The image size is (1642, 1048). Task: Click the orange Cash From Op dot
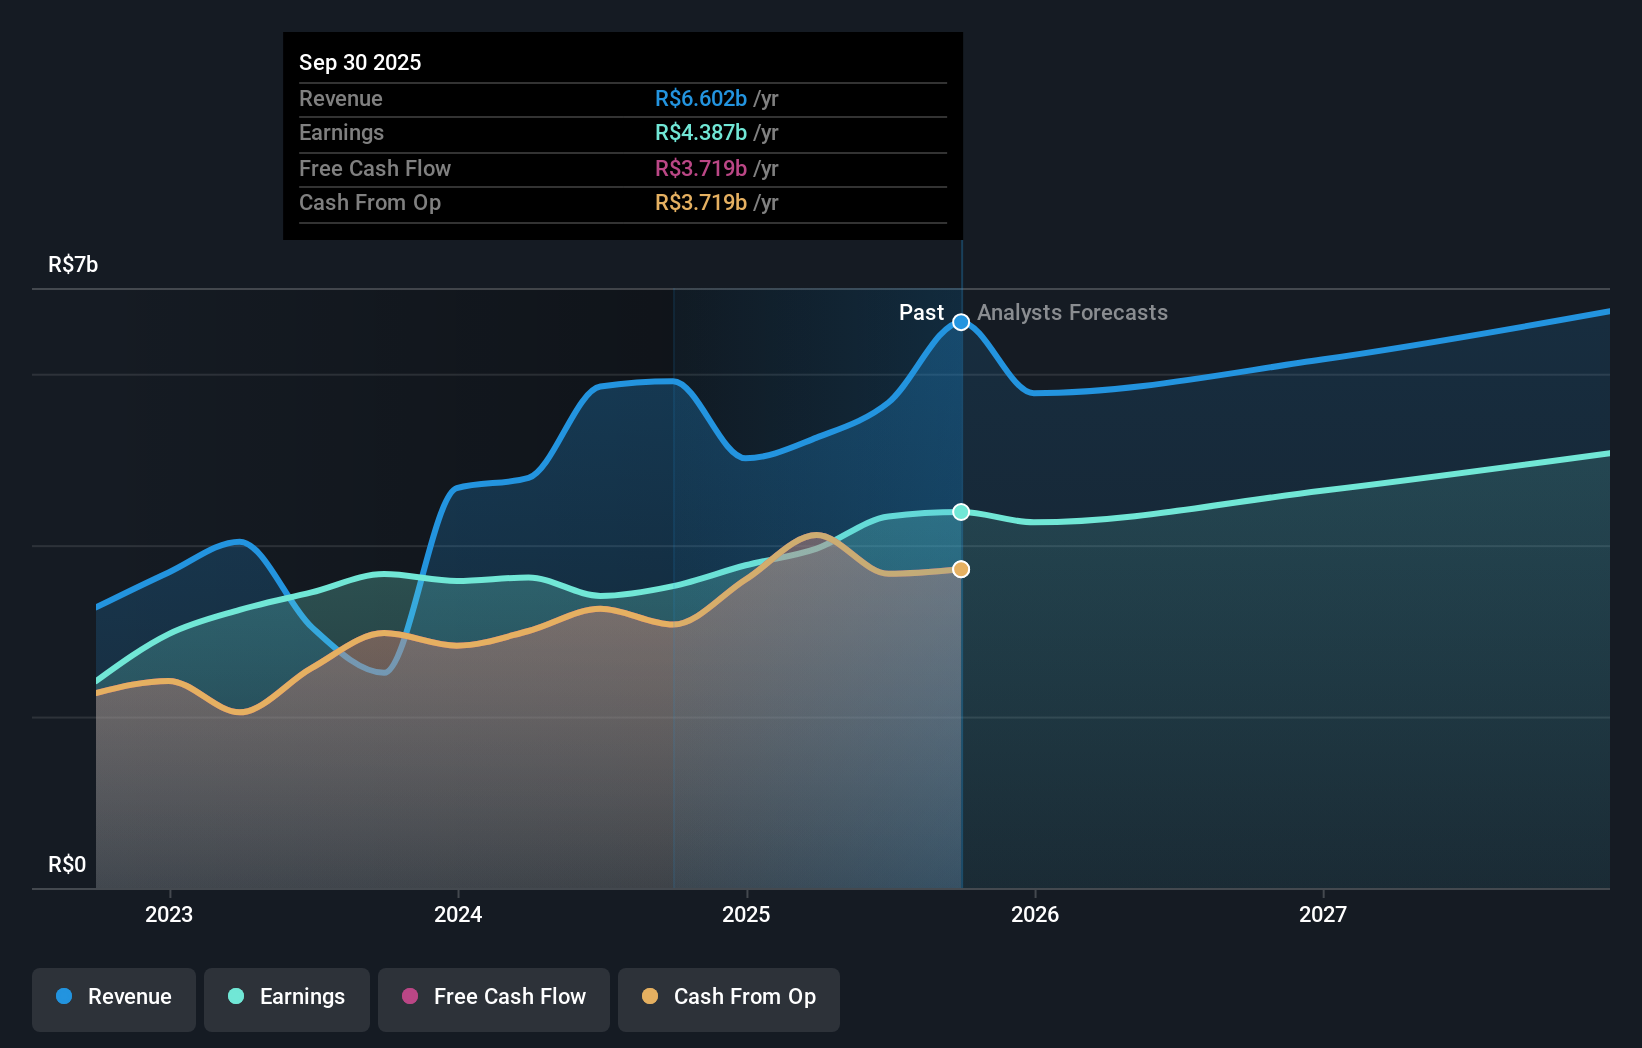651,996
